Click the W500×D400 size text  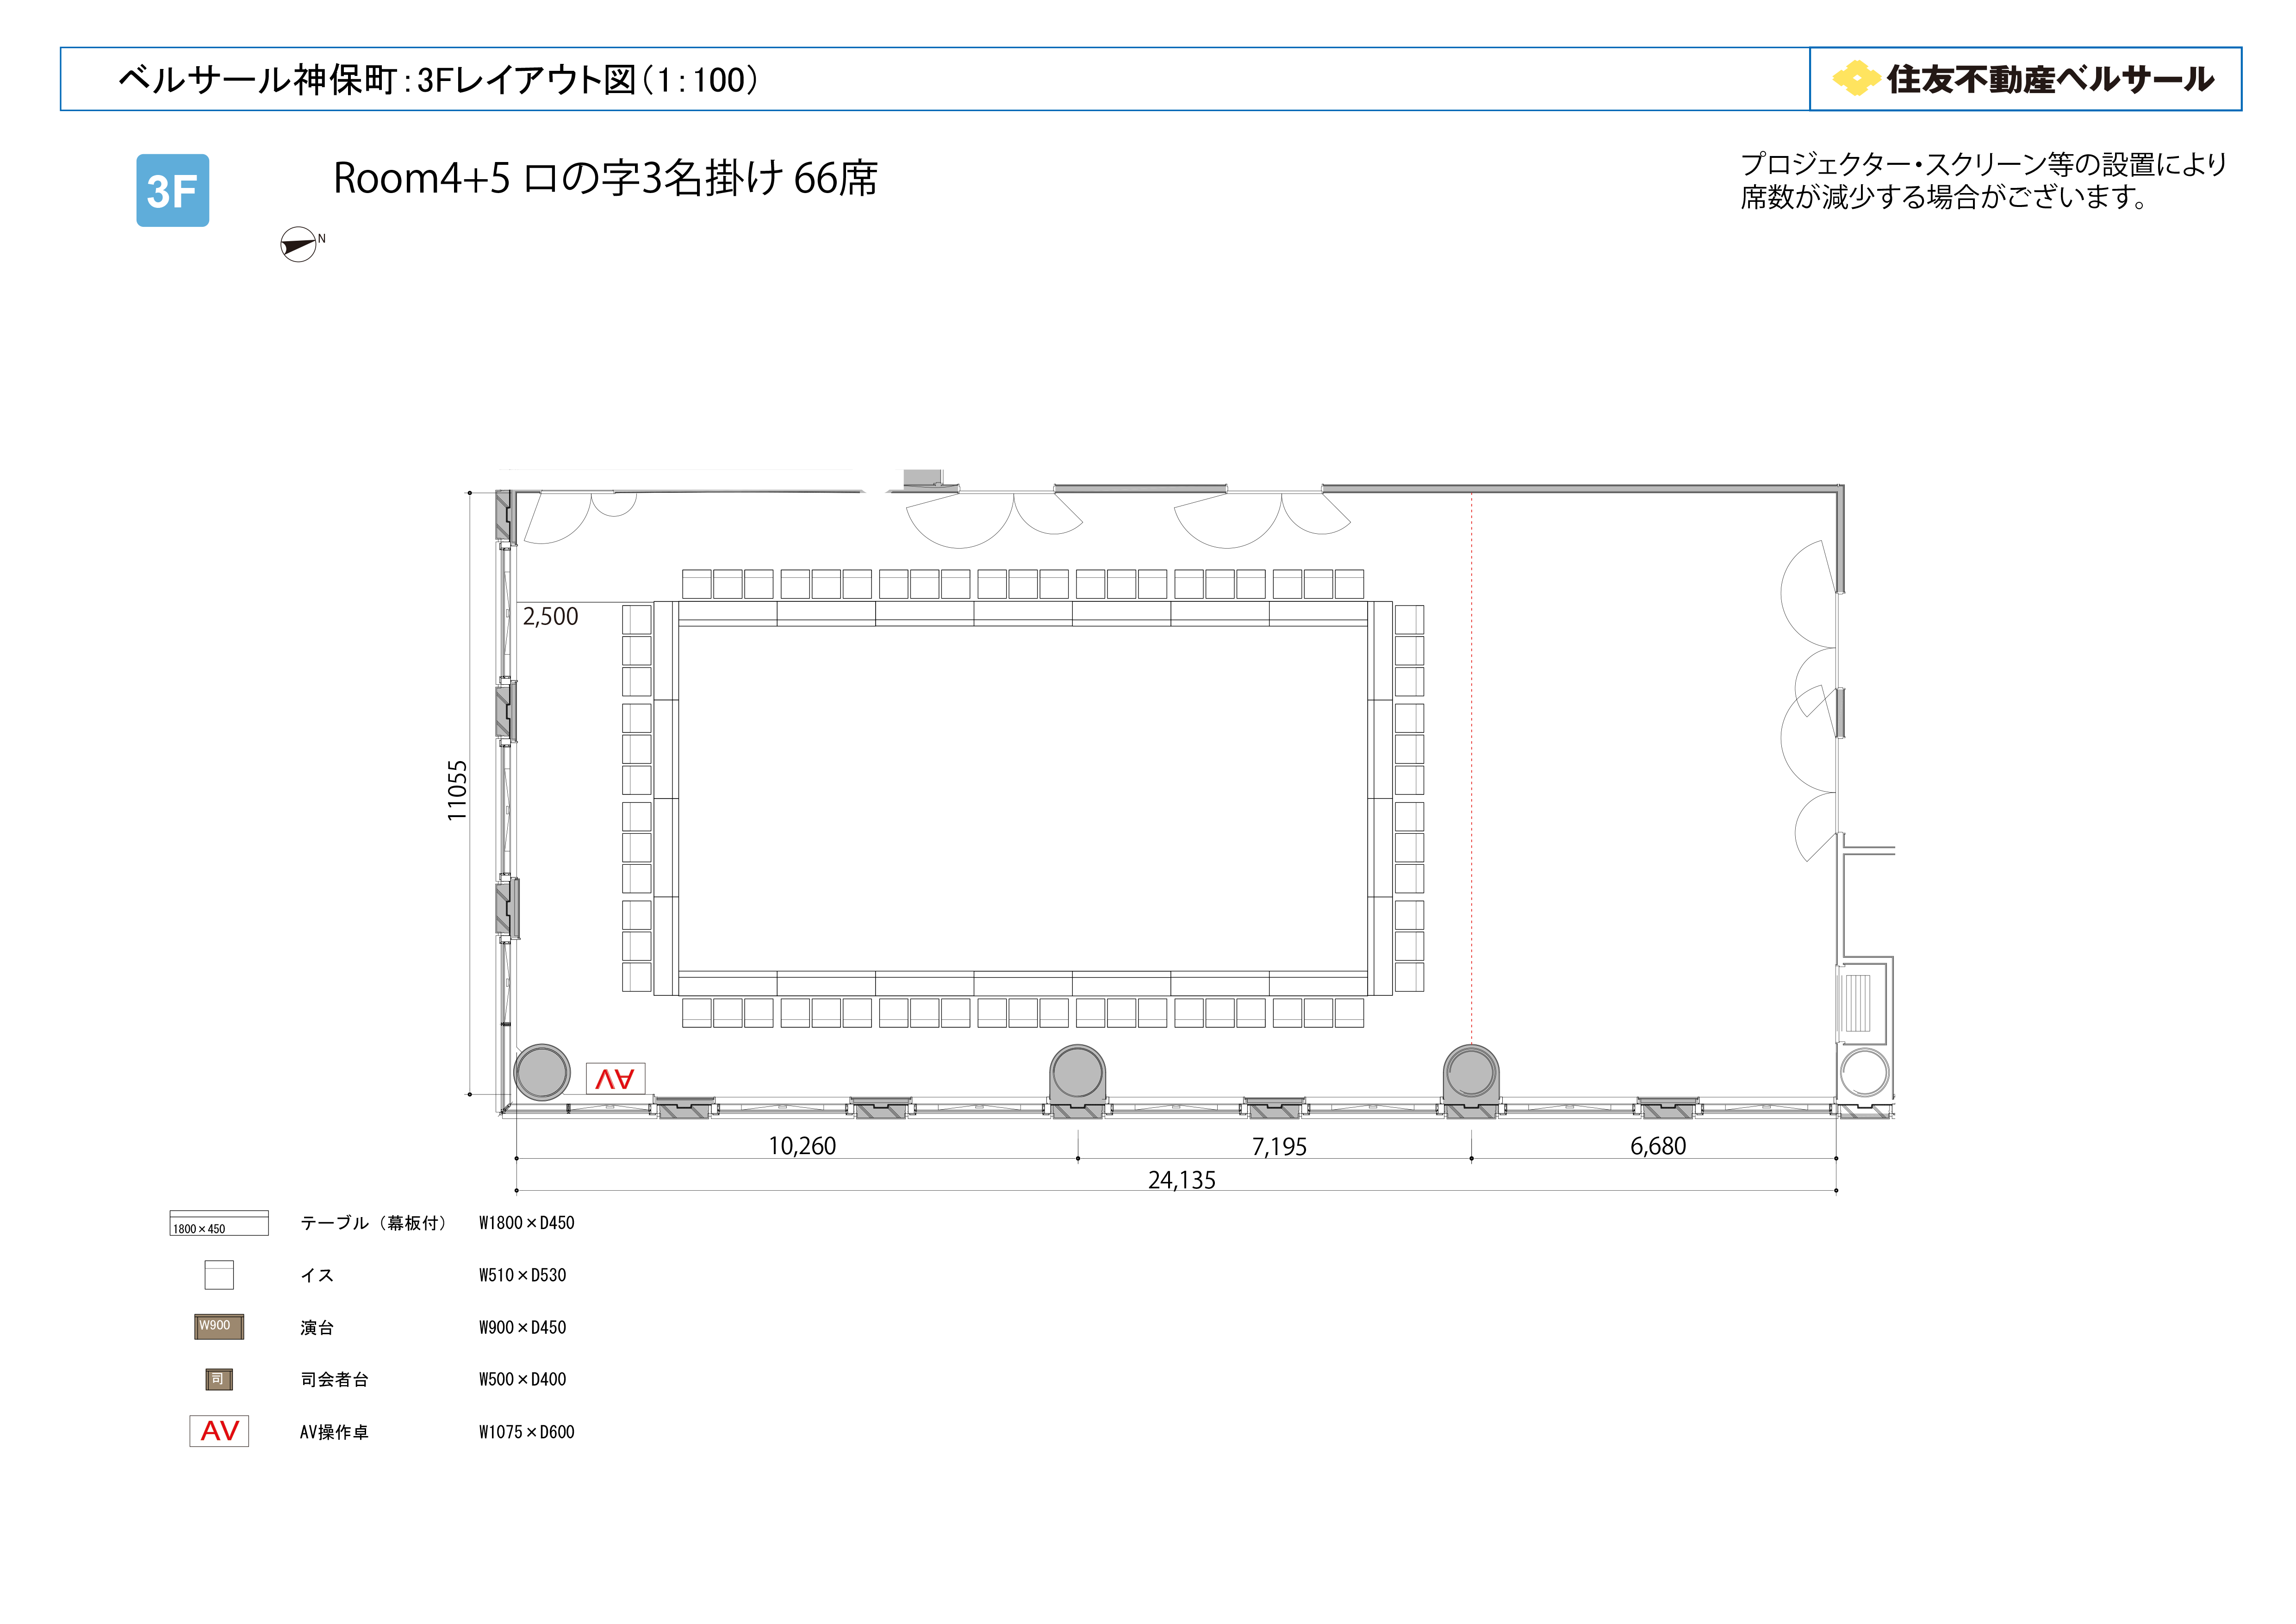point(522,1380)
